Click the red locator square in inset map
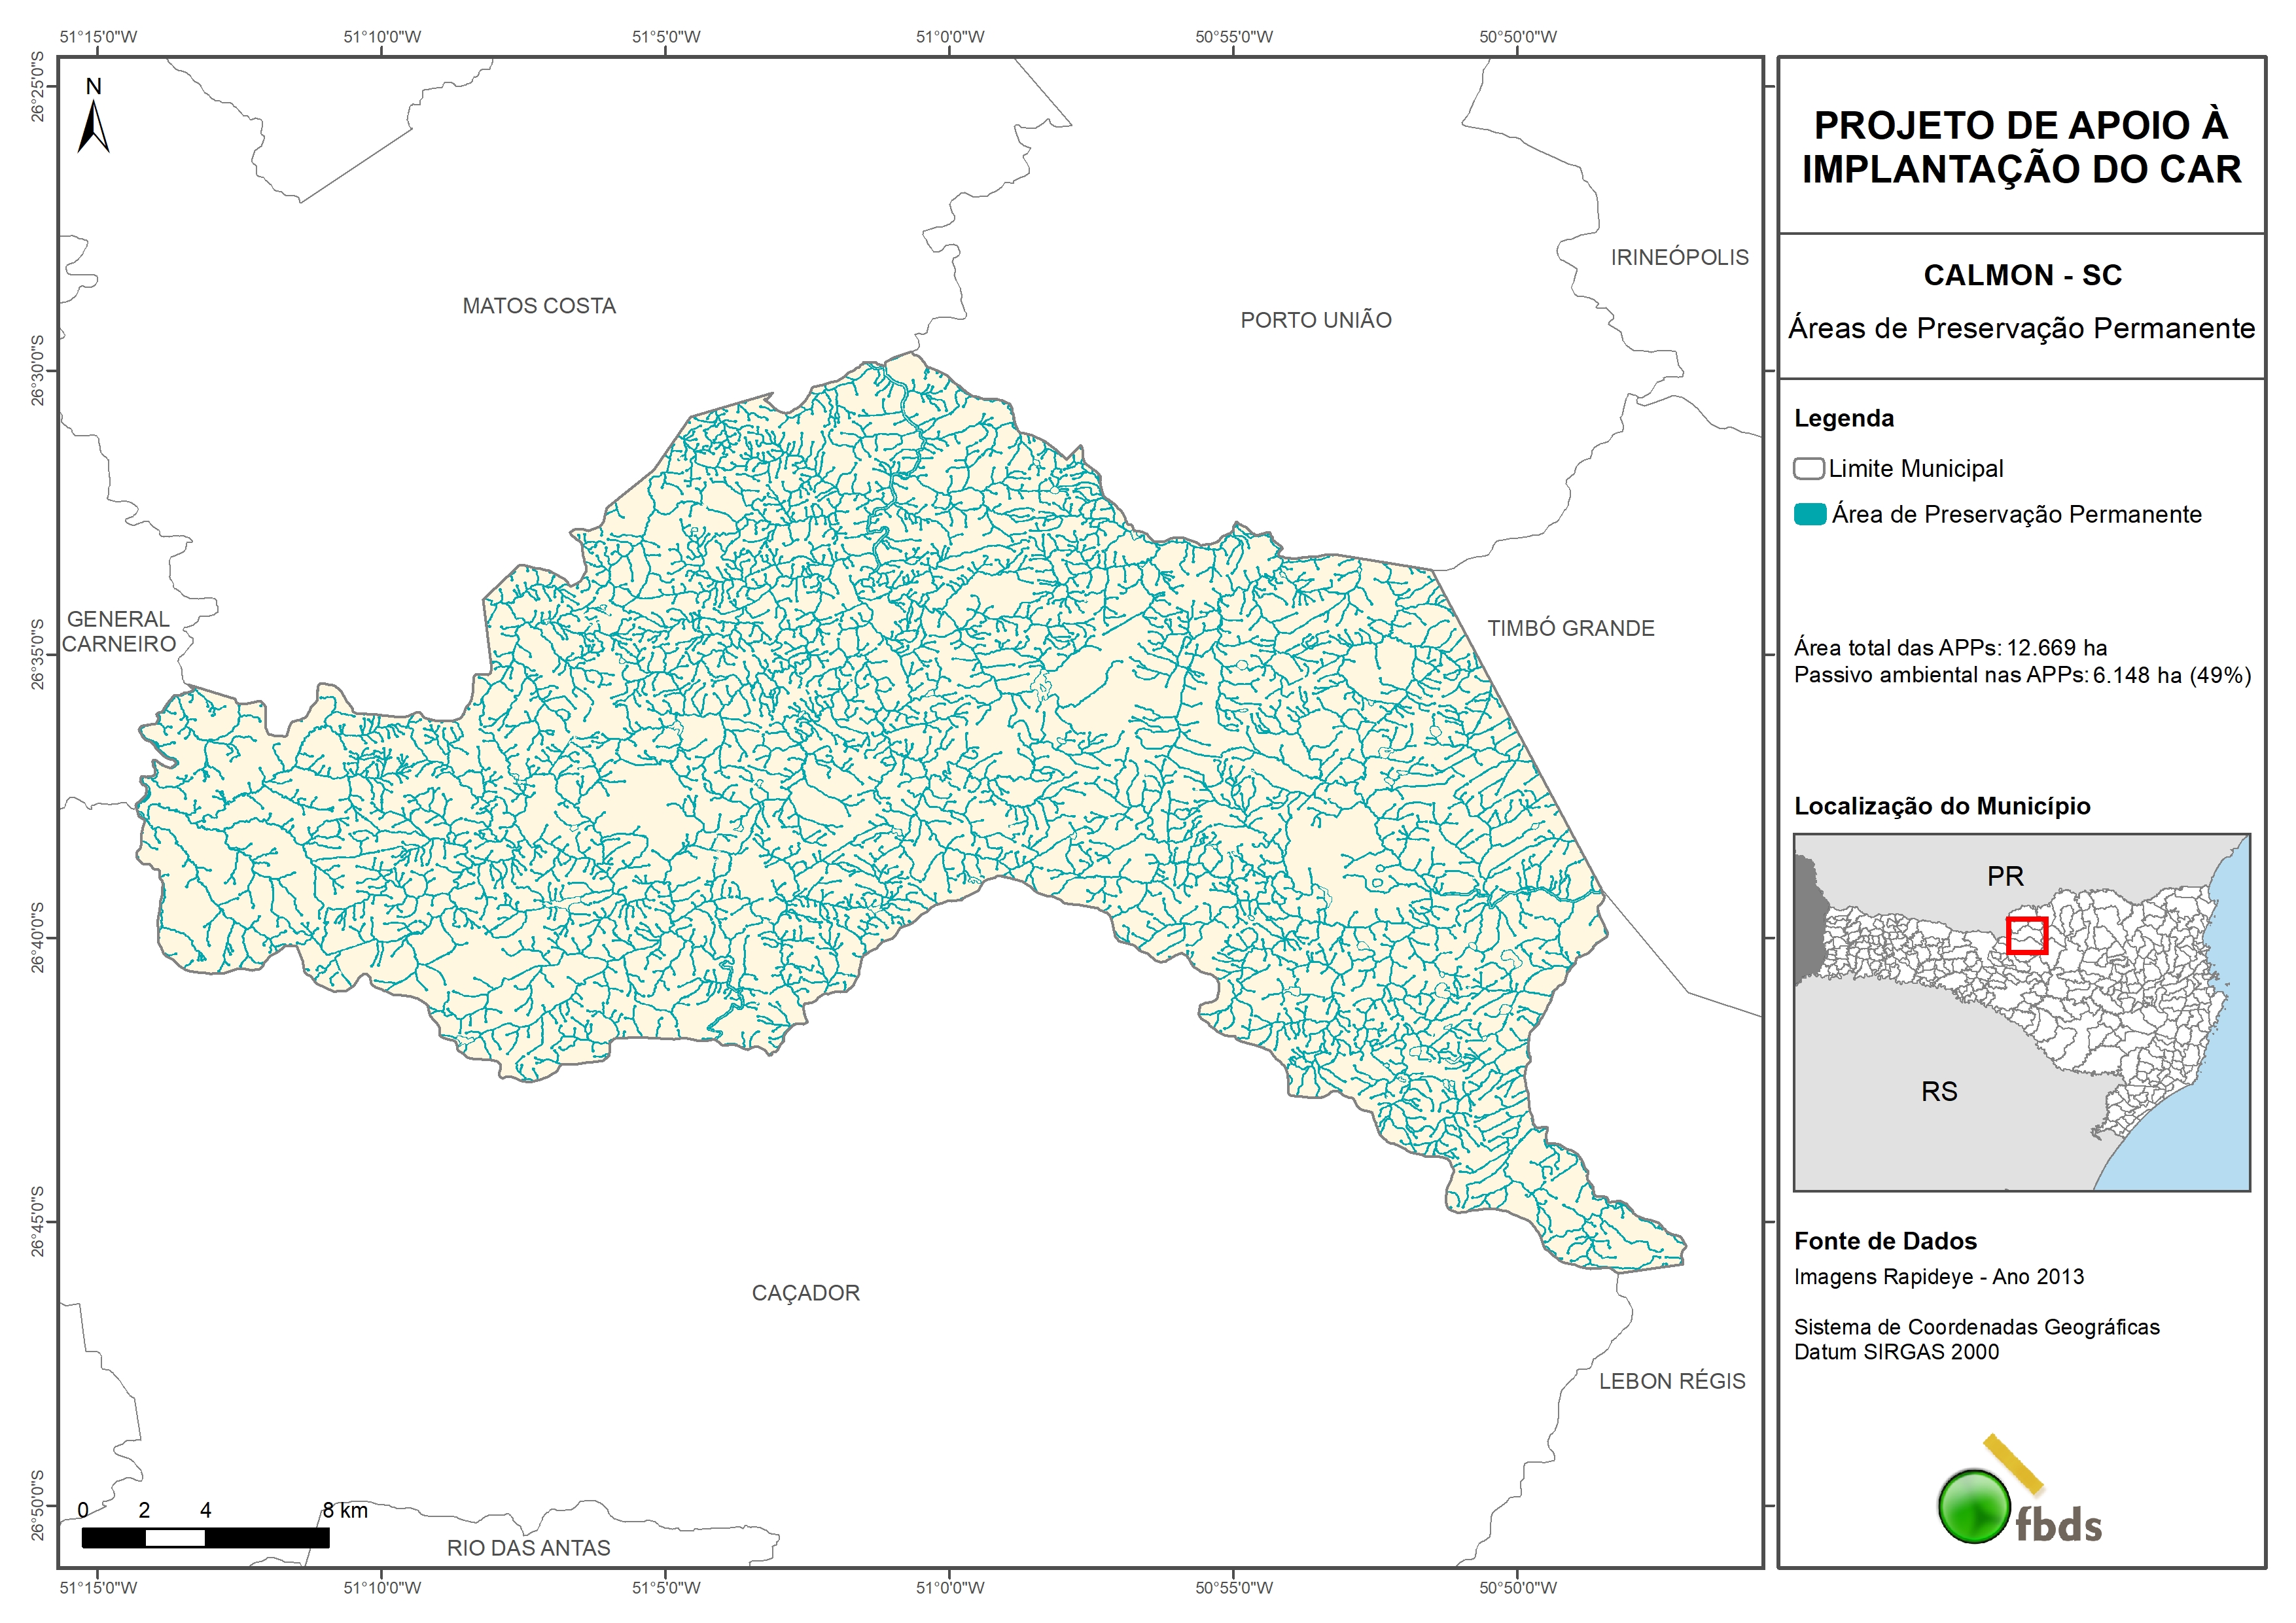 coord(2027,936)
